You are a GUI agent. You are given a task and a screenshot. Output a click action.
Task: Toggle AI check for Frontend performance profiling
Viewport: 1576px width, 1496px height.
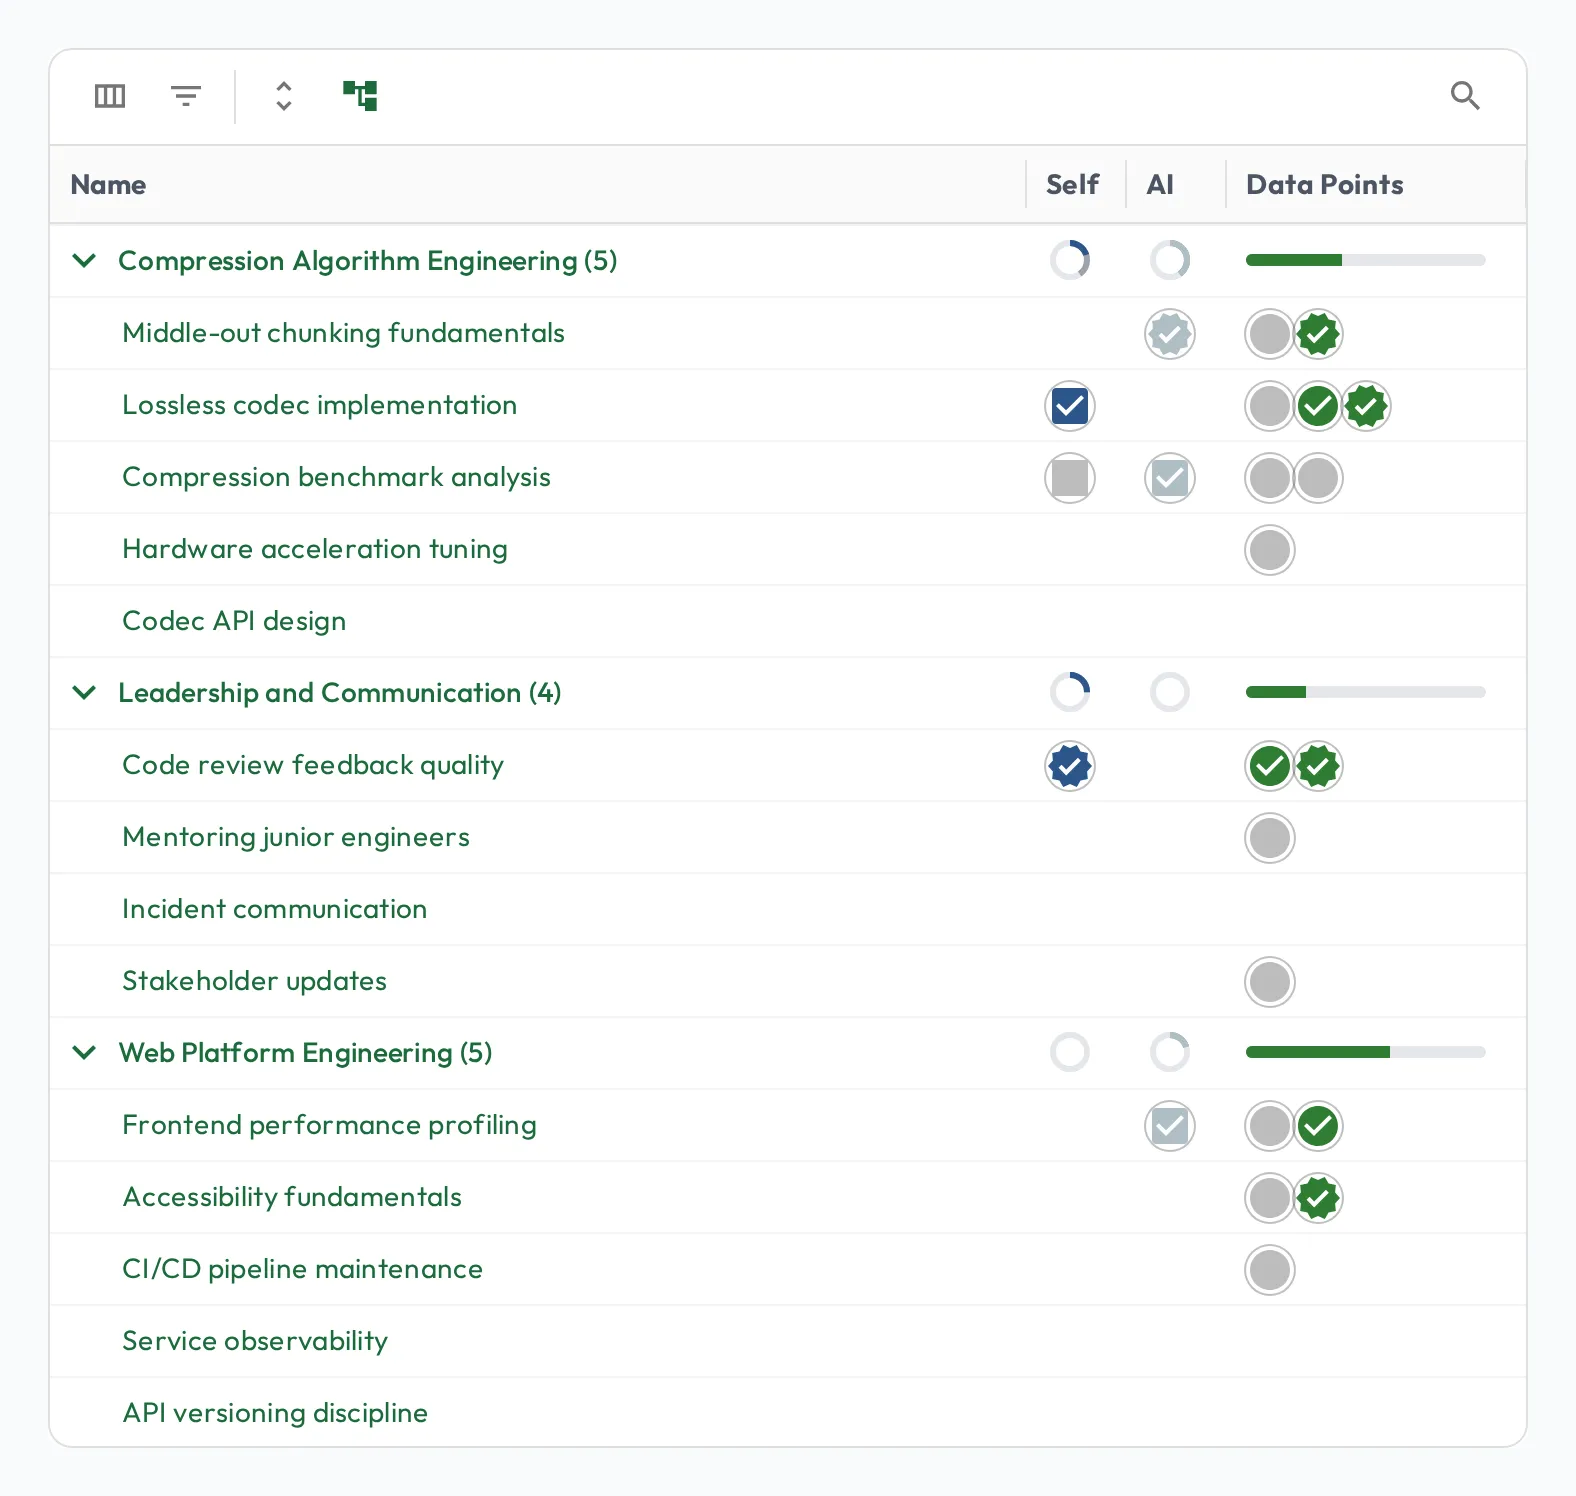tap(1170, 1126)
